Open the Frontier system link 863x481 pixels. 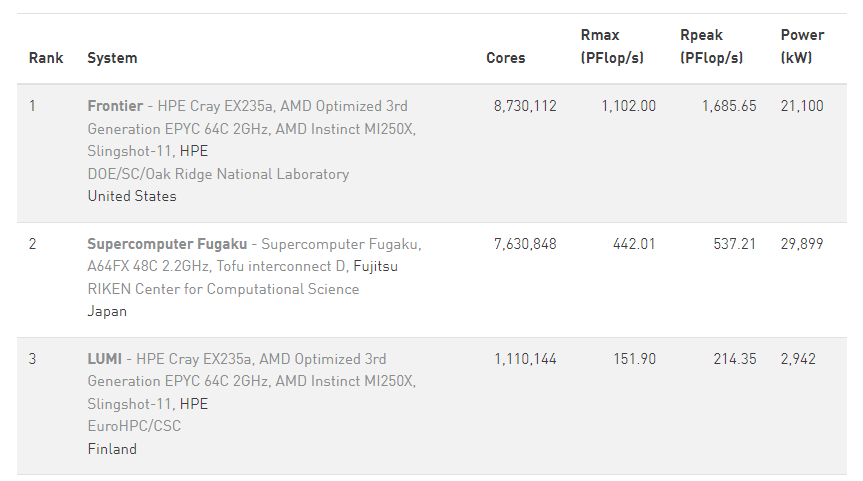click(115, 106)
